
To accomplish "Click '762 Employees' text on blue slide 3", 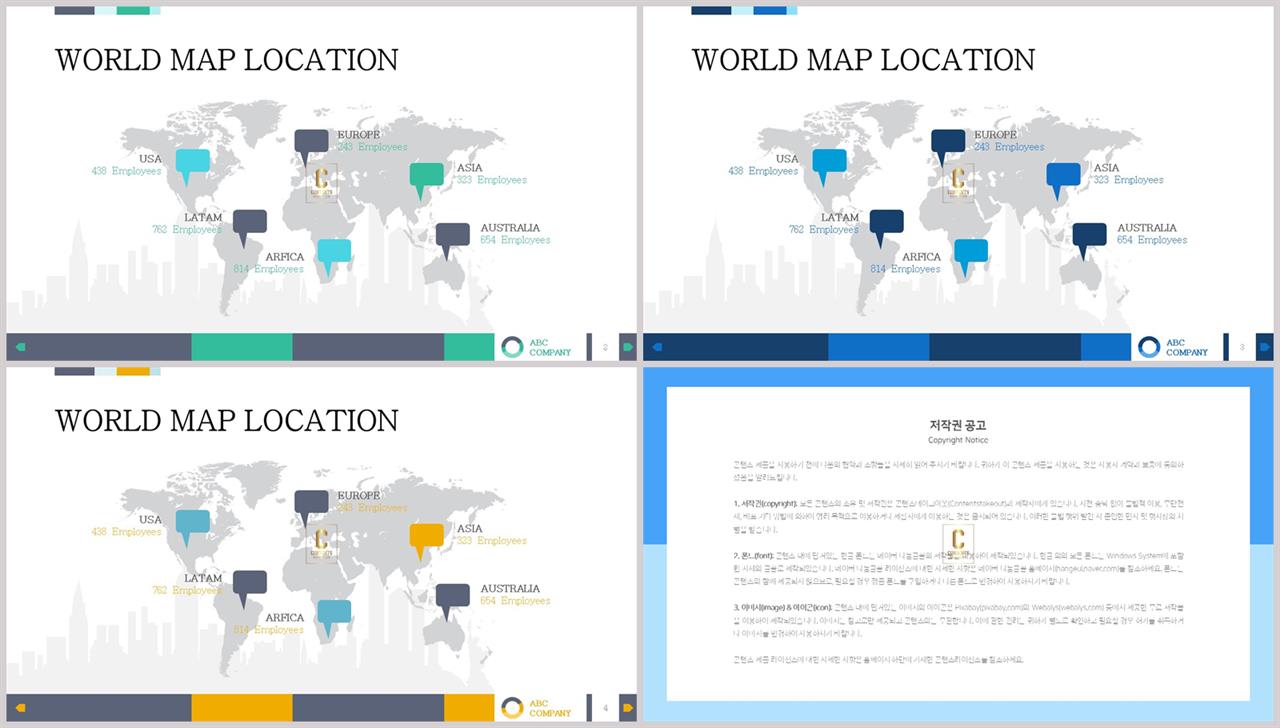I will pyautogui.click(x=823, y=230).
